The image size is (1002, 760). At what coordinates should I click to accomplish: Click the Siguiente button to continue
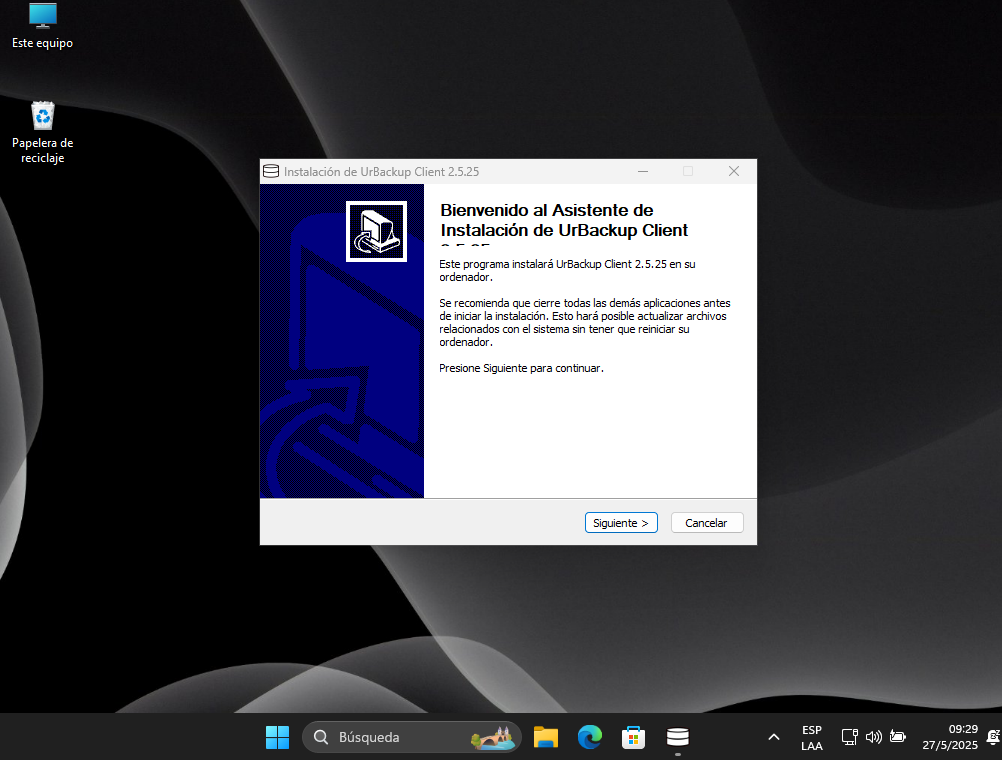(x=621, y=522)
